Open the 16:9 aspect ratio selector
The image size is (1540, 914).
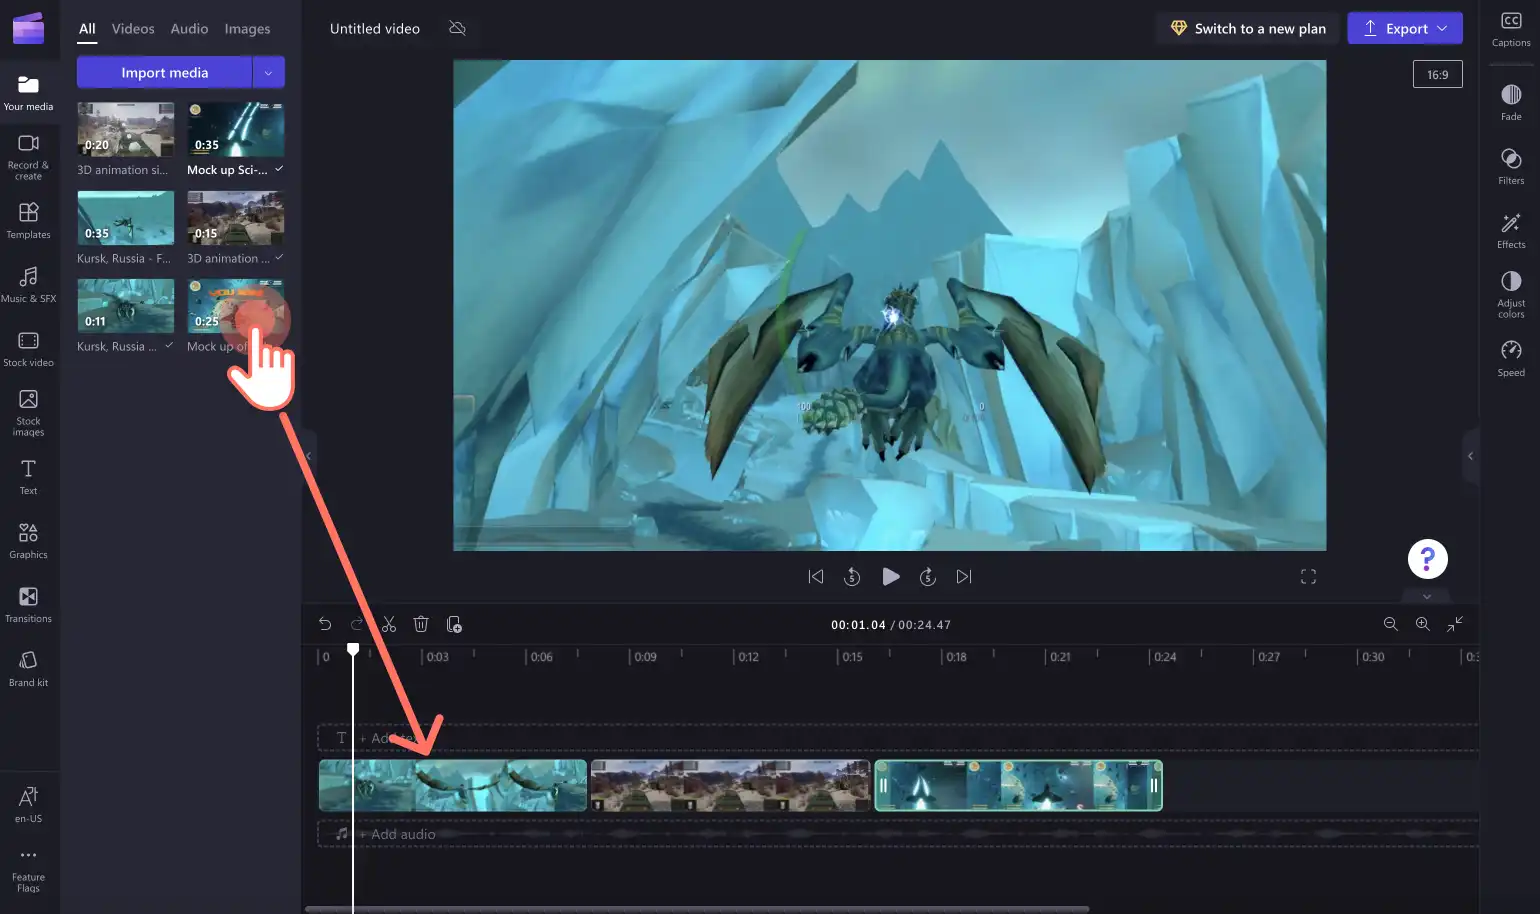pyautogui.click(x=1437, y=74)
